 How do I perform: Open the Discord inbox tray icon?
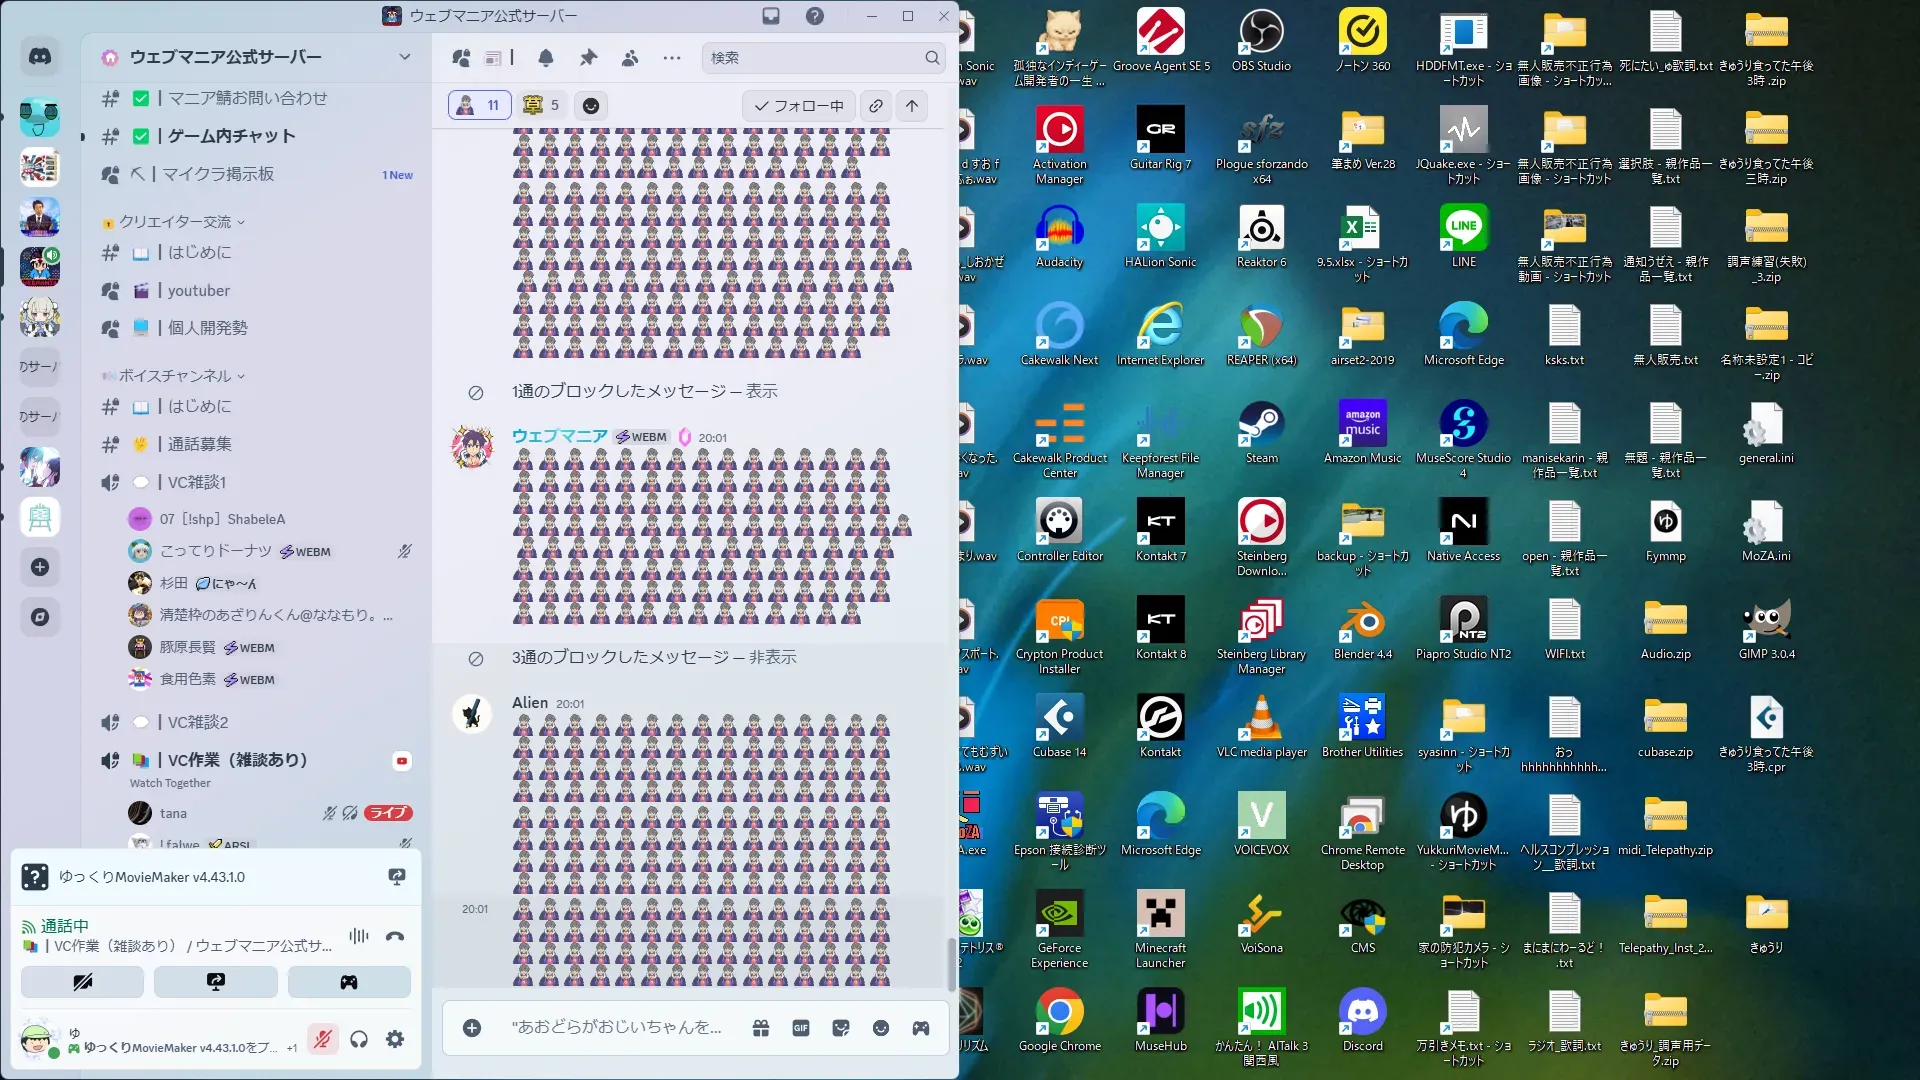click(771, 16)
